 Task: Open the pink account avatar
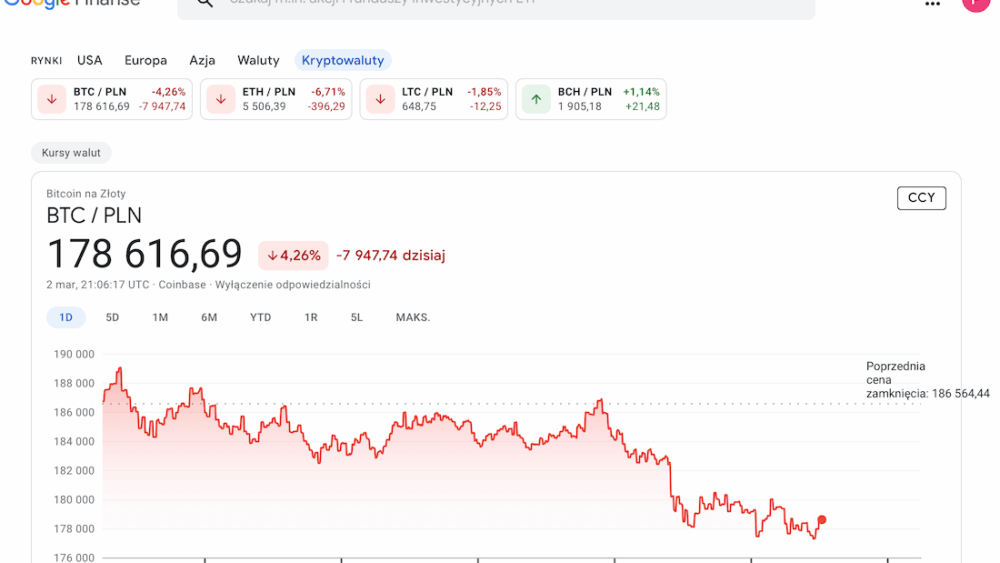(976, 3)
